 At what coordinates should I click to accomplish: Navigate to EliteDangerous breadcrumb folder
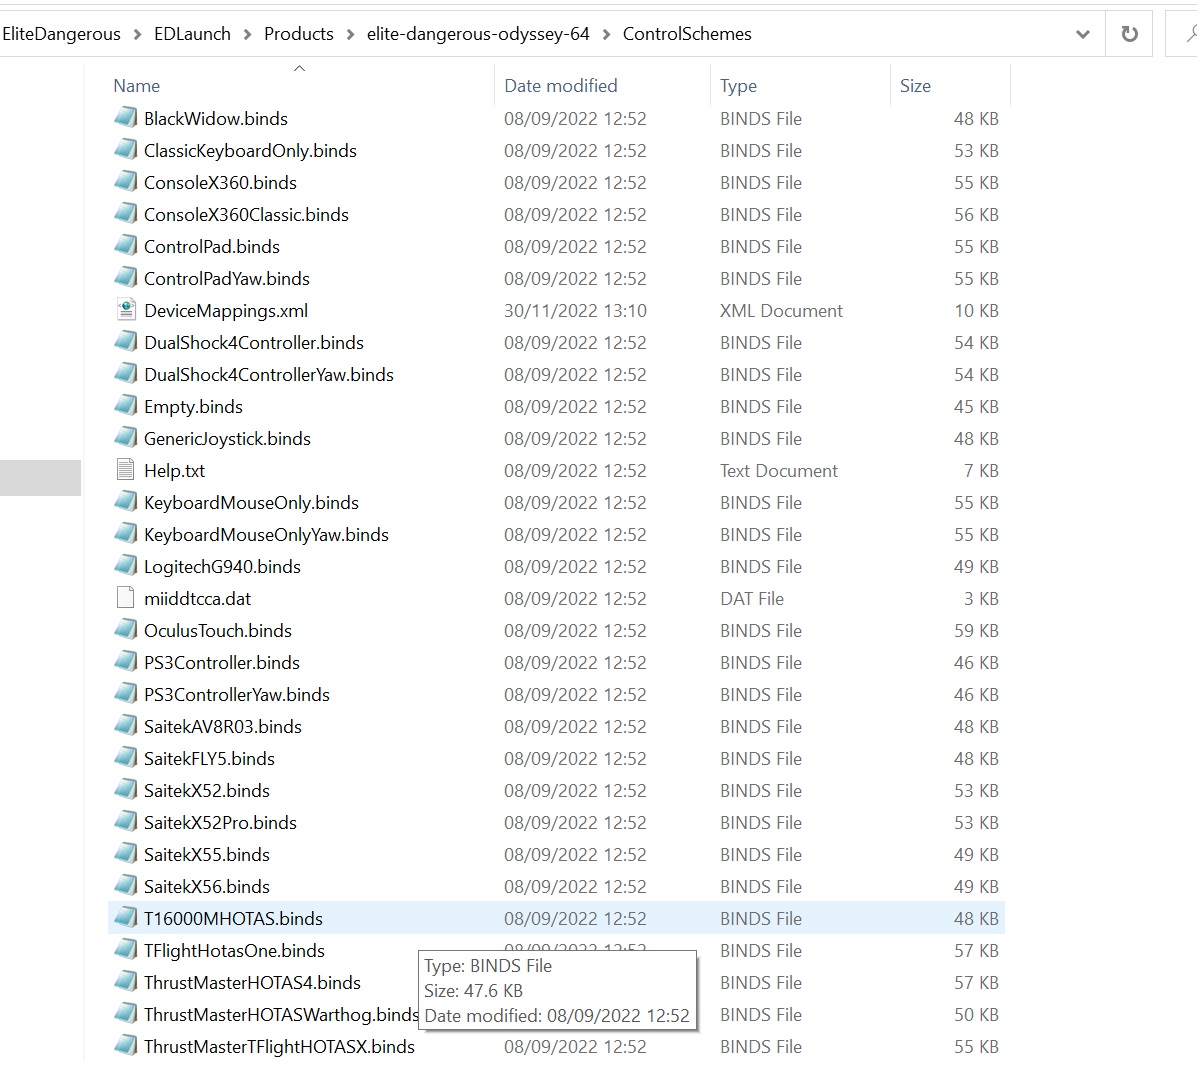pyautogui.click(x=62, y=34)
